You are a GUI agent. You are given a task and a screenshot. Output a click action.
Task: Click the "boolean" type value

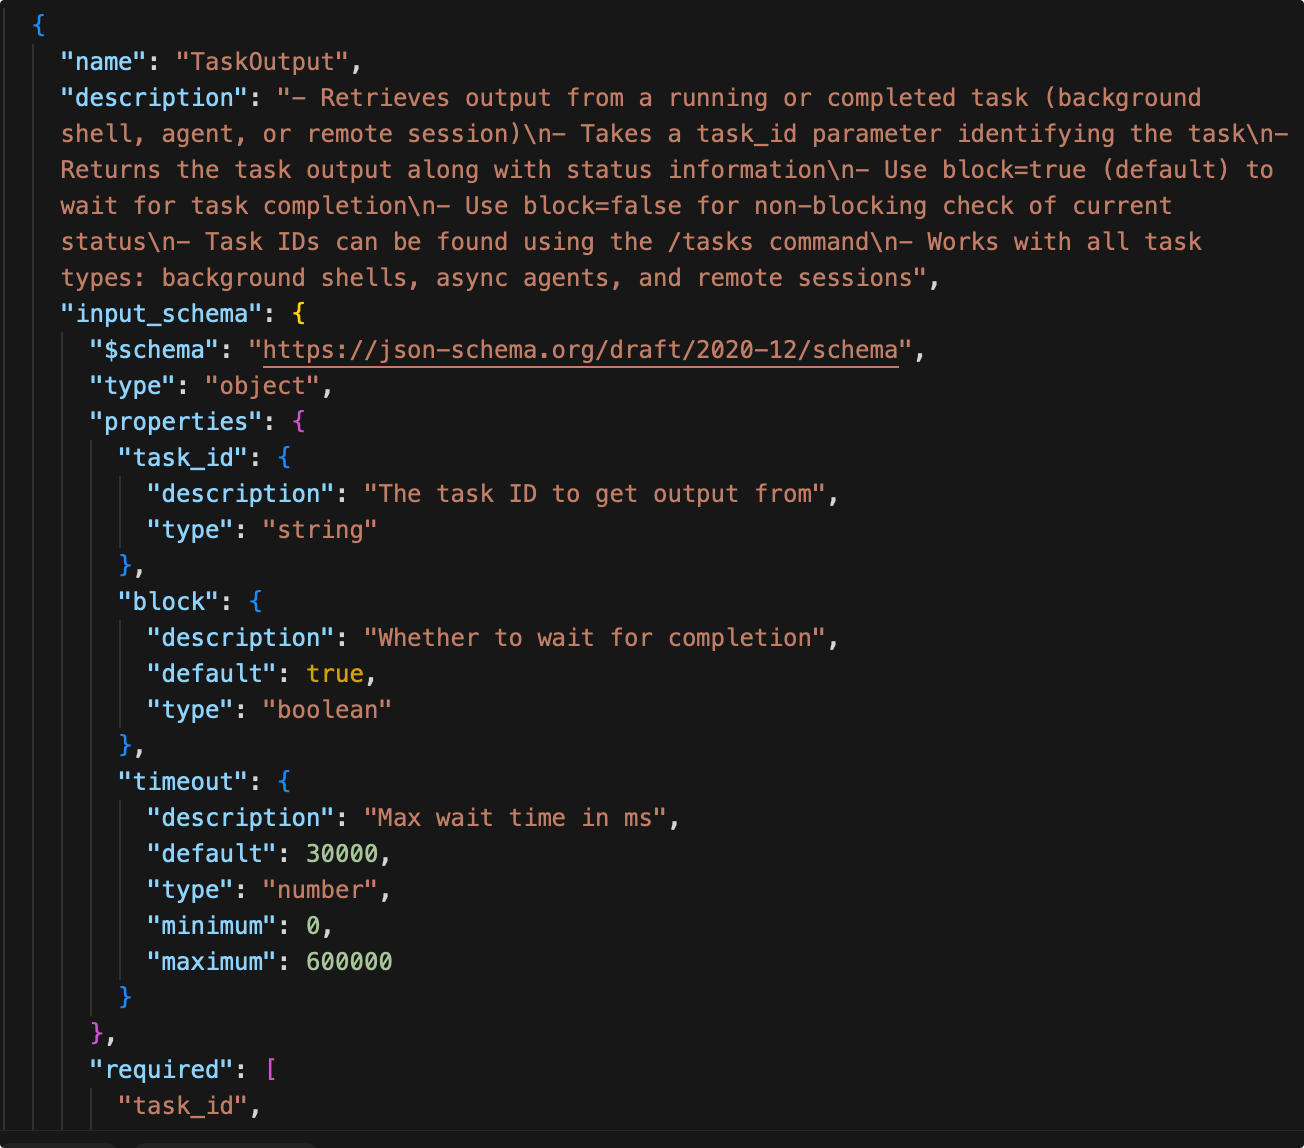click(327, 710)
